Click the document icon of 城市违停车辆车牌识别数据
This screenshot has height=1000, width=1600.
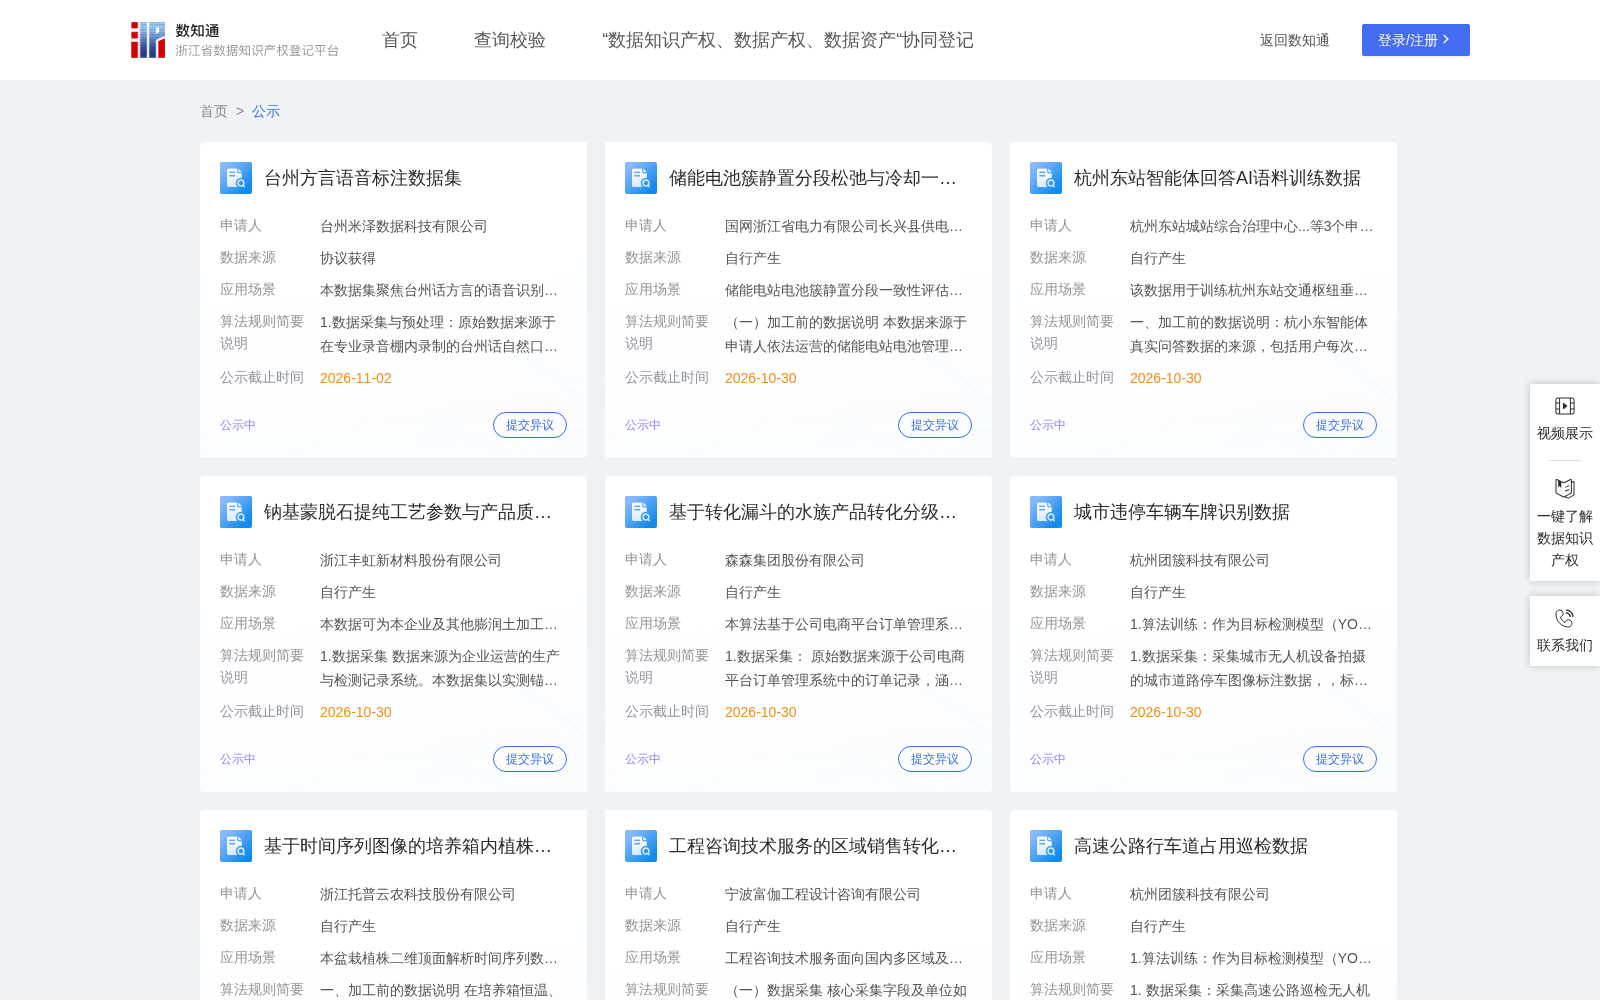tap(1046, 512)
